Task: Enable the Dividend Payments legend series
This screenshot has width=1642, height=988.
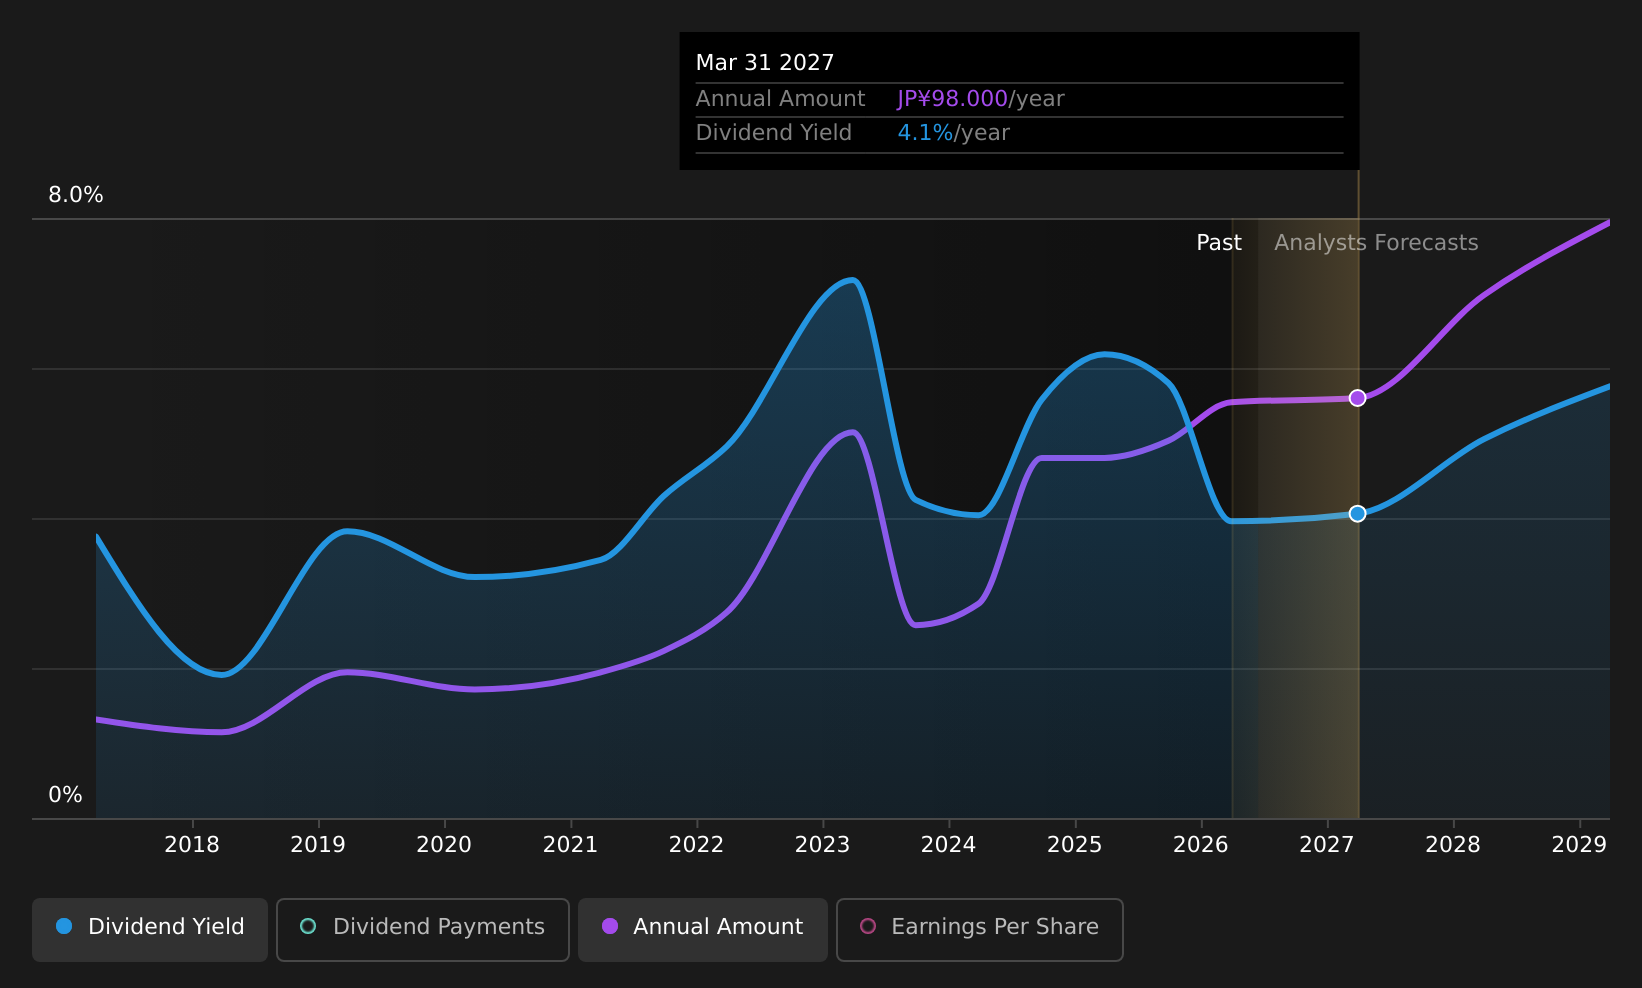Action: pyautogui.click(x=423, y=929)
